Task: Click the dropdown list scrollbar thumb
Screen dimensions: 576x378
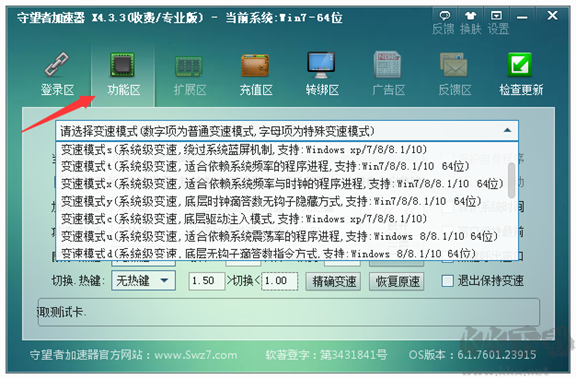Action: pos(511,180)
